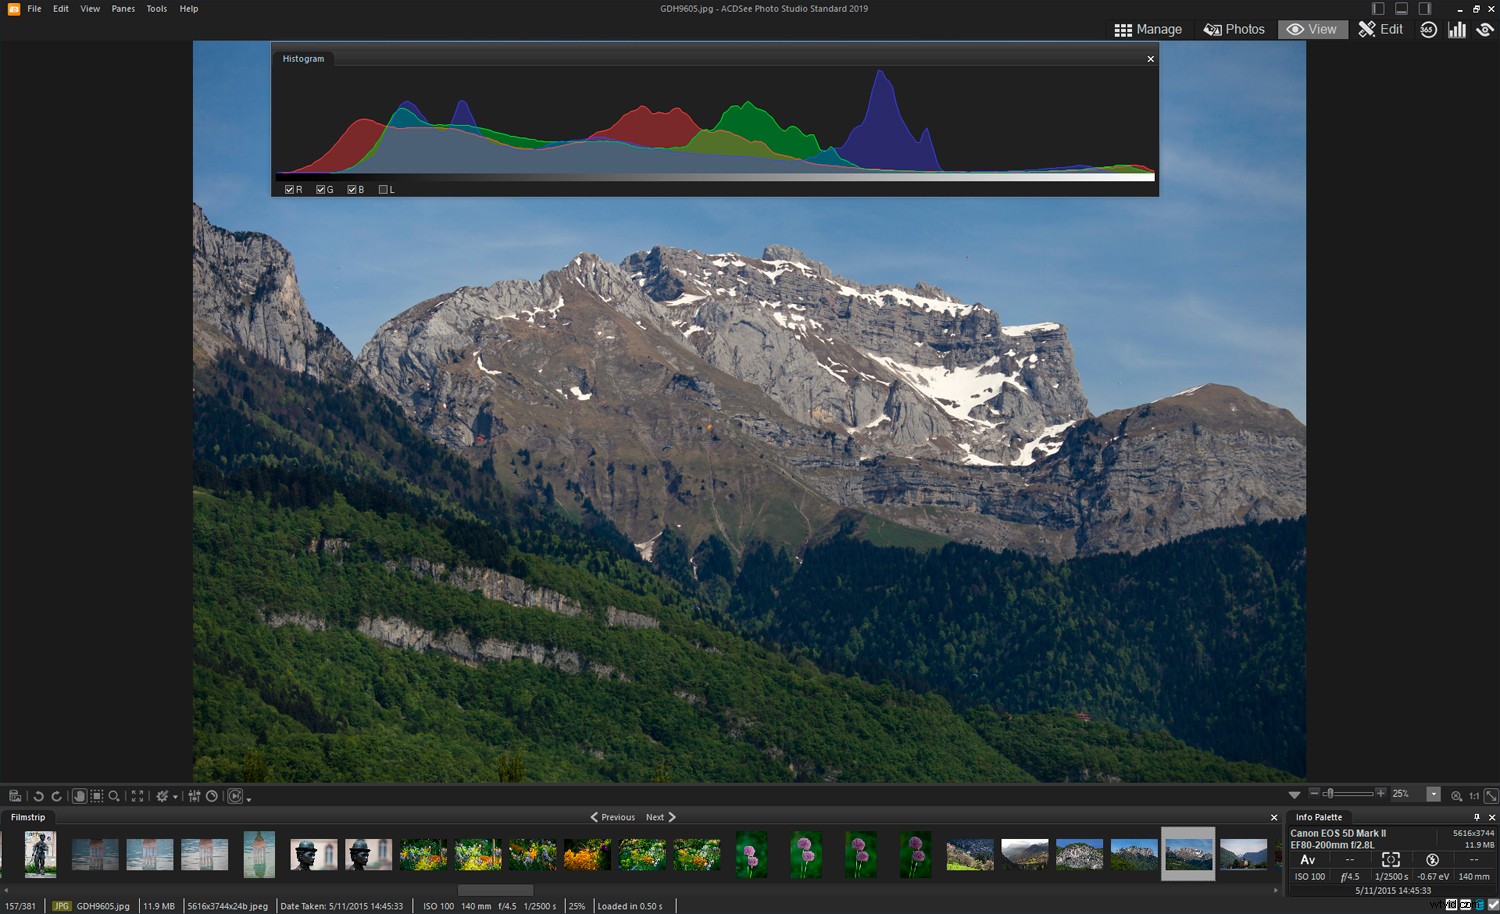Viewport: 1500px width, 914px height.
Task: Open the Tools menu
Action: [156, 8]
